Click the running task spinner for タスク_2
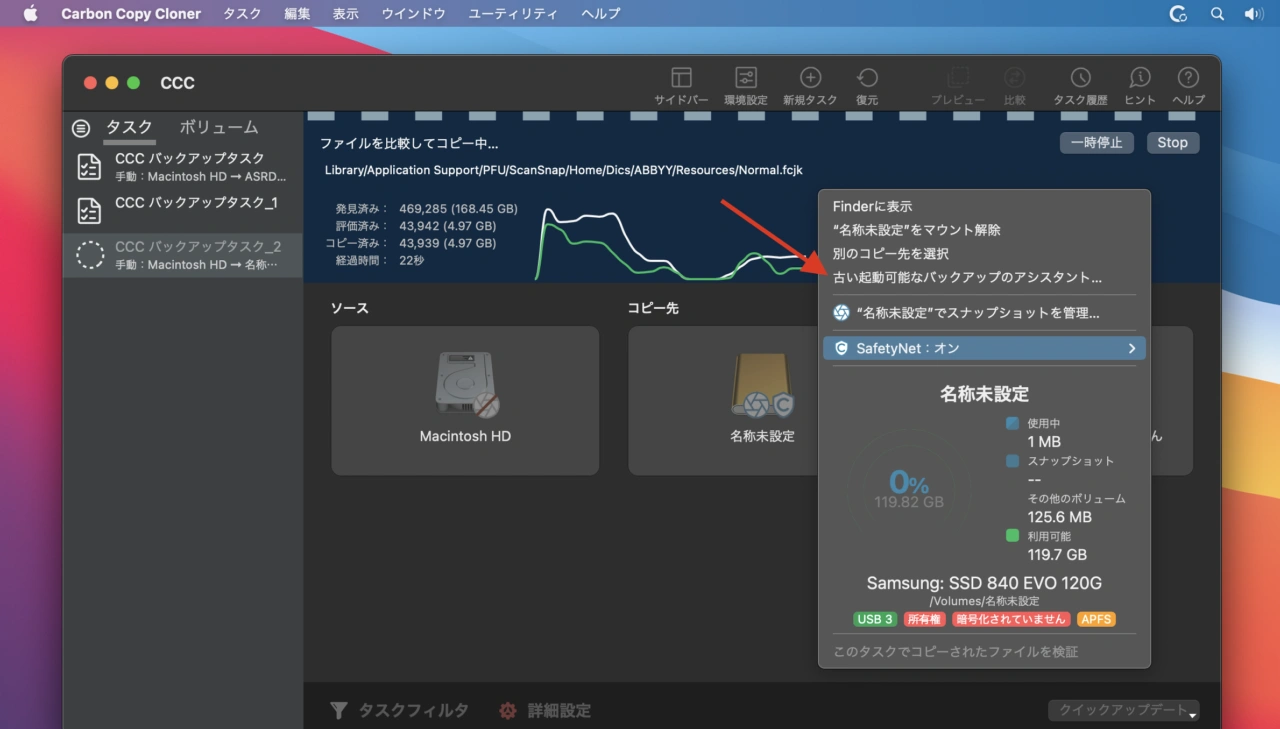Screen dimensions: 1280x729 (90, 255)
